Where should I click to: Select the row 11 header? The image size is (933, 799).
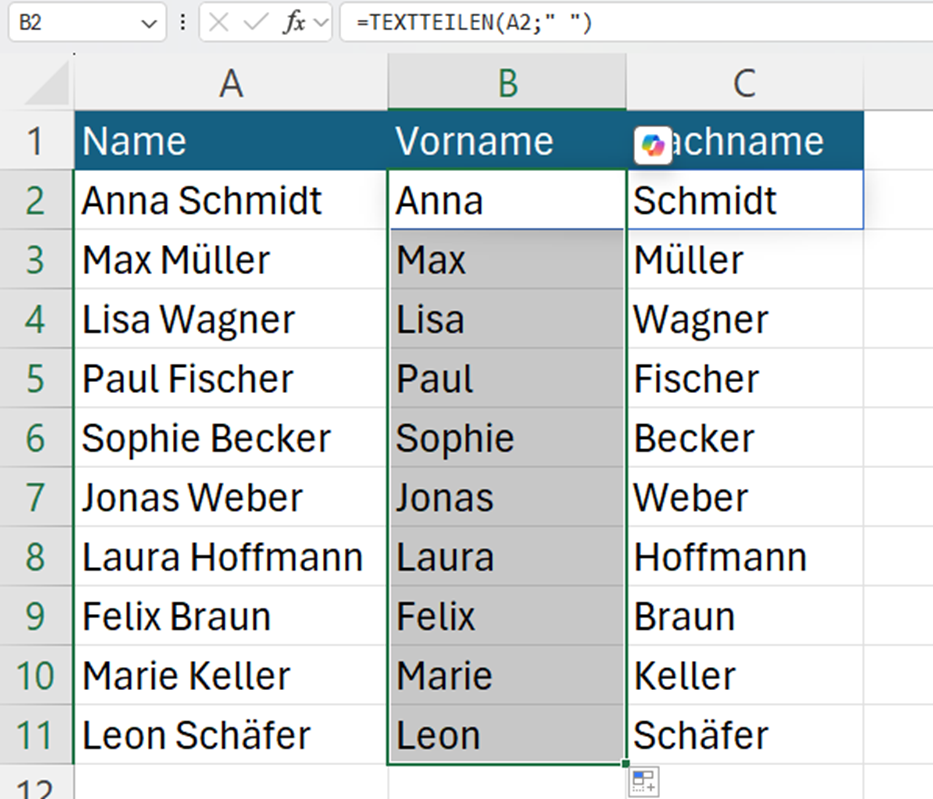point(36,735)
